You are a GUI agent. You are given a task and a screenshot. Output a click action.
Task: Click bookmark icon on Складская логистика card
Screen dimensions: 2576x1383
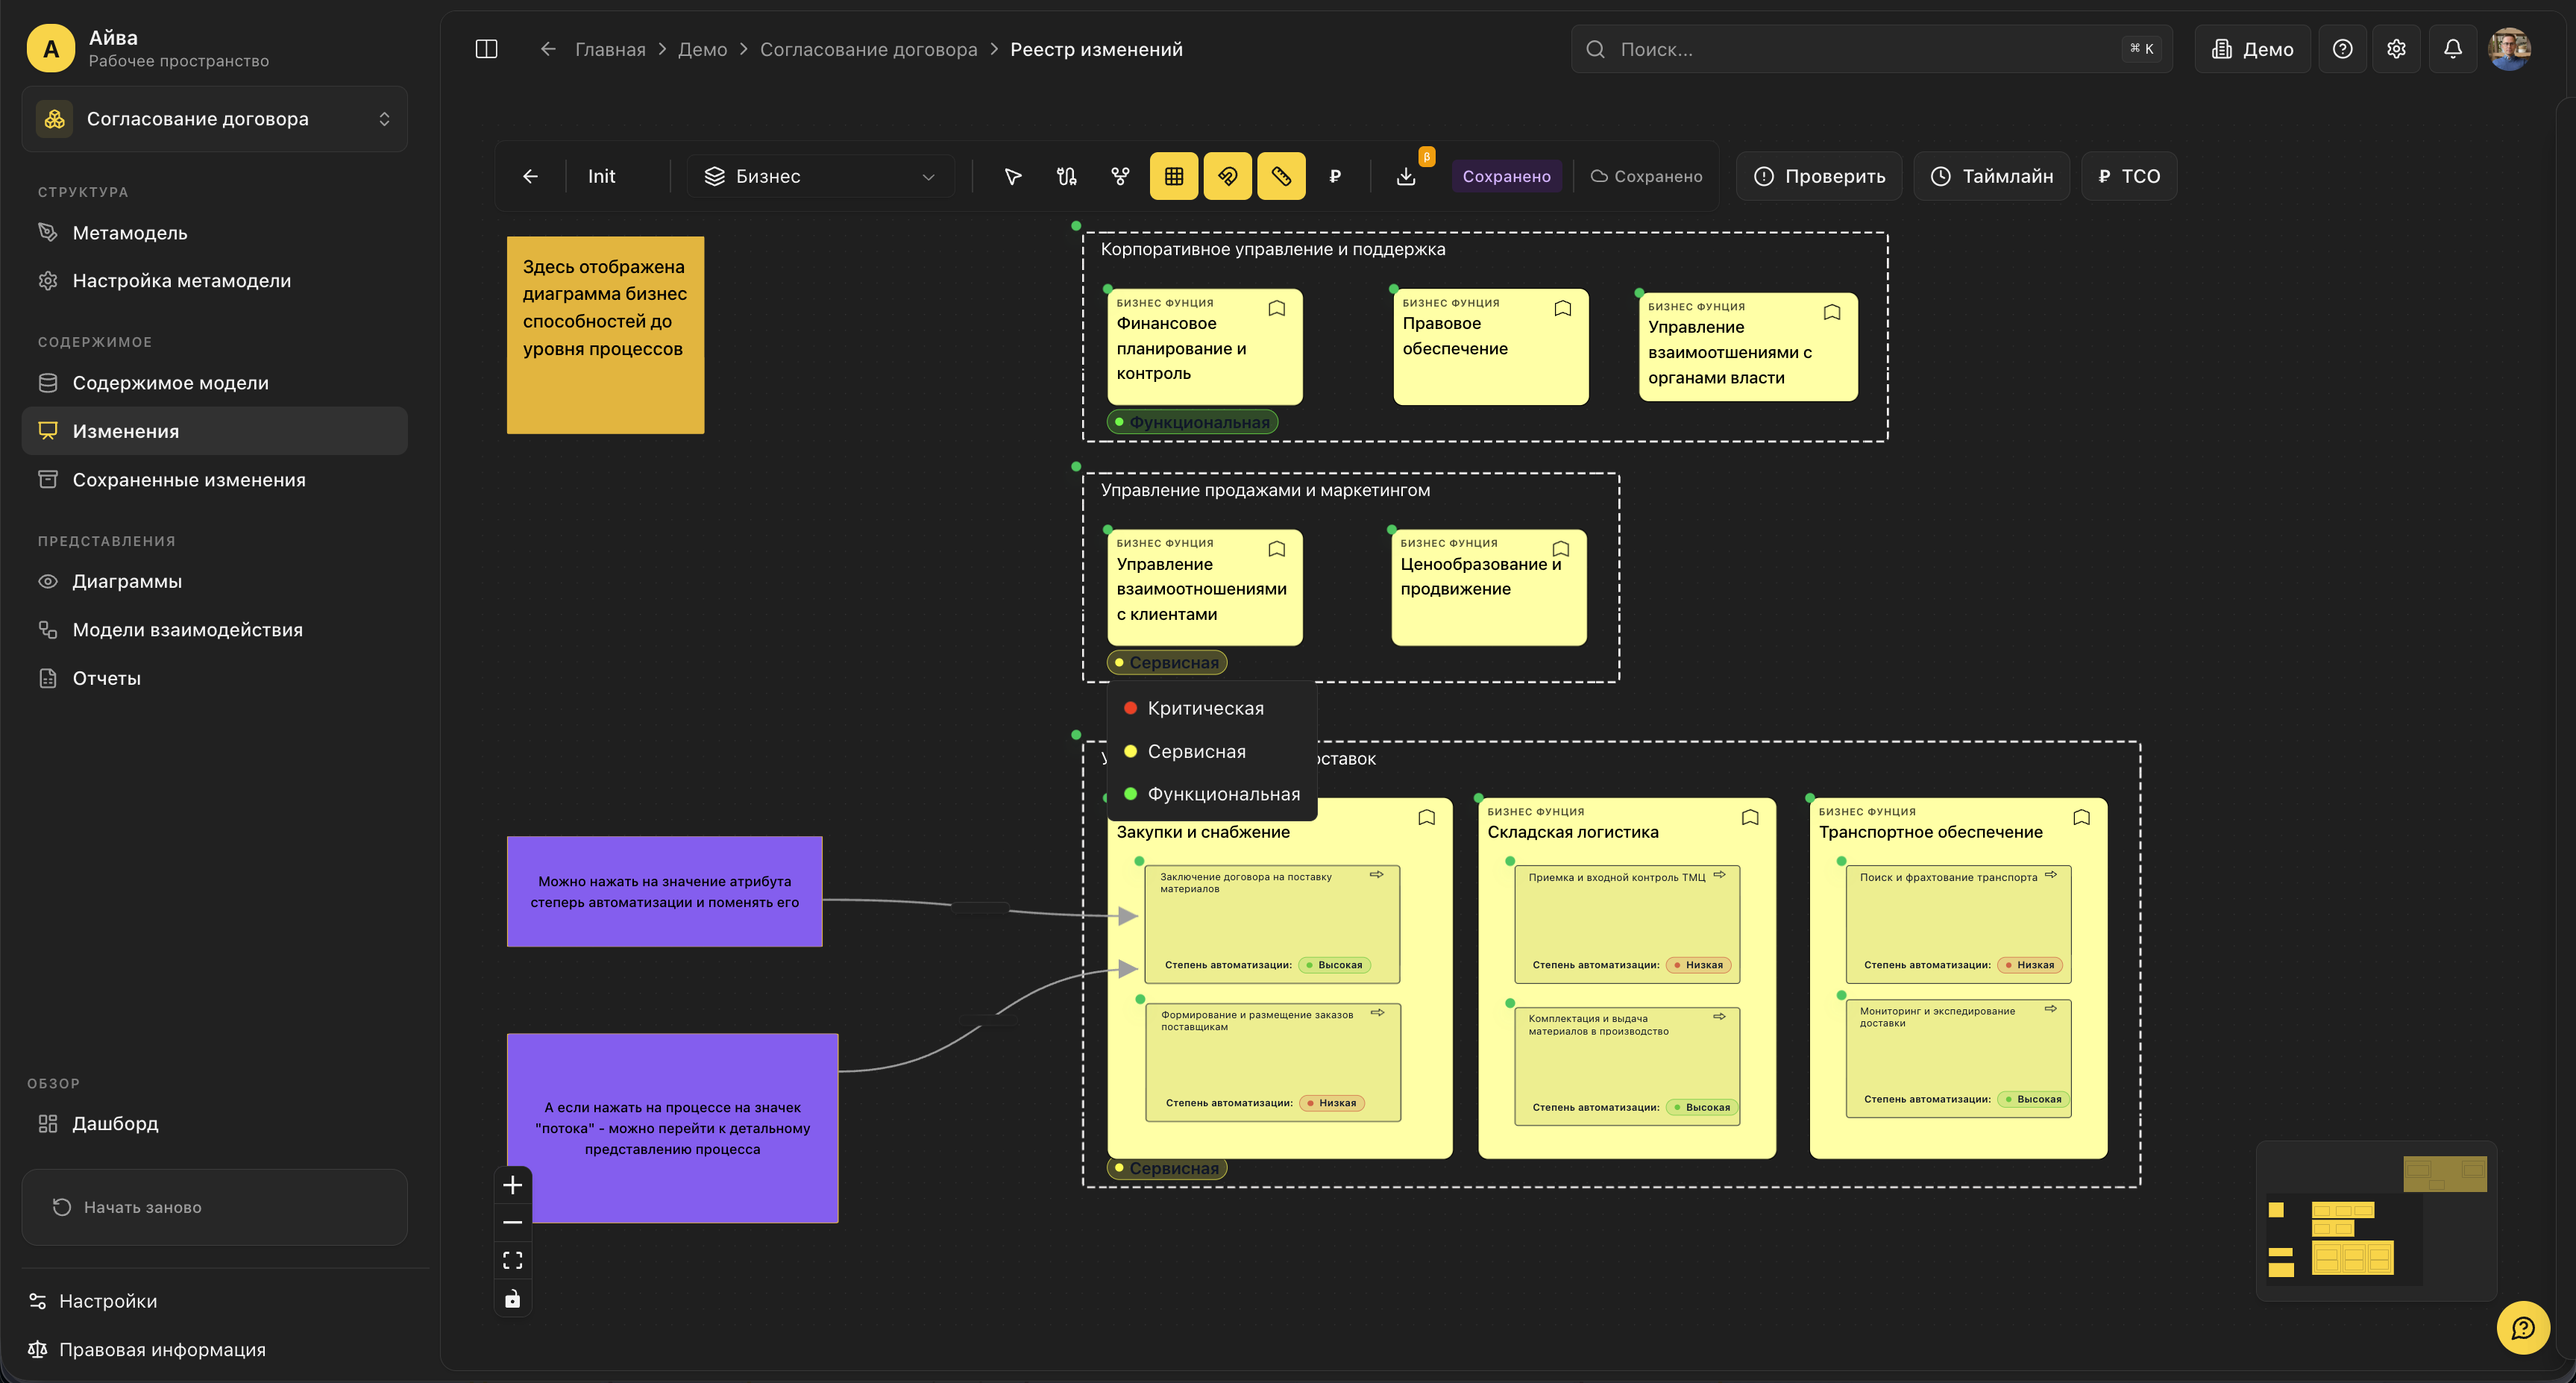(x=1750, y=817)
